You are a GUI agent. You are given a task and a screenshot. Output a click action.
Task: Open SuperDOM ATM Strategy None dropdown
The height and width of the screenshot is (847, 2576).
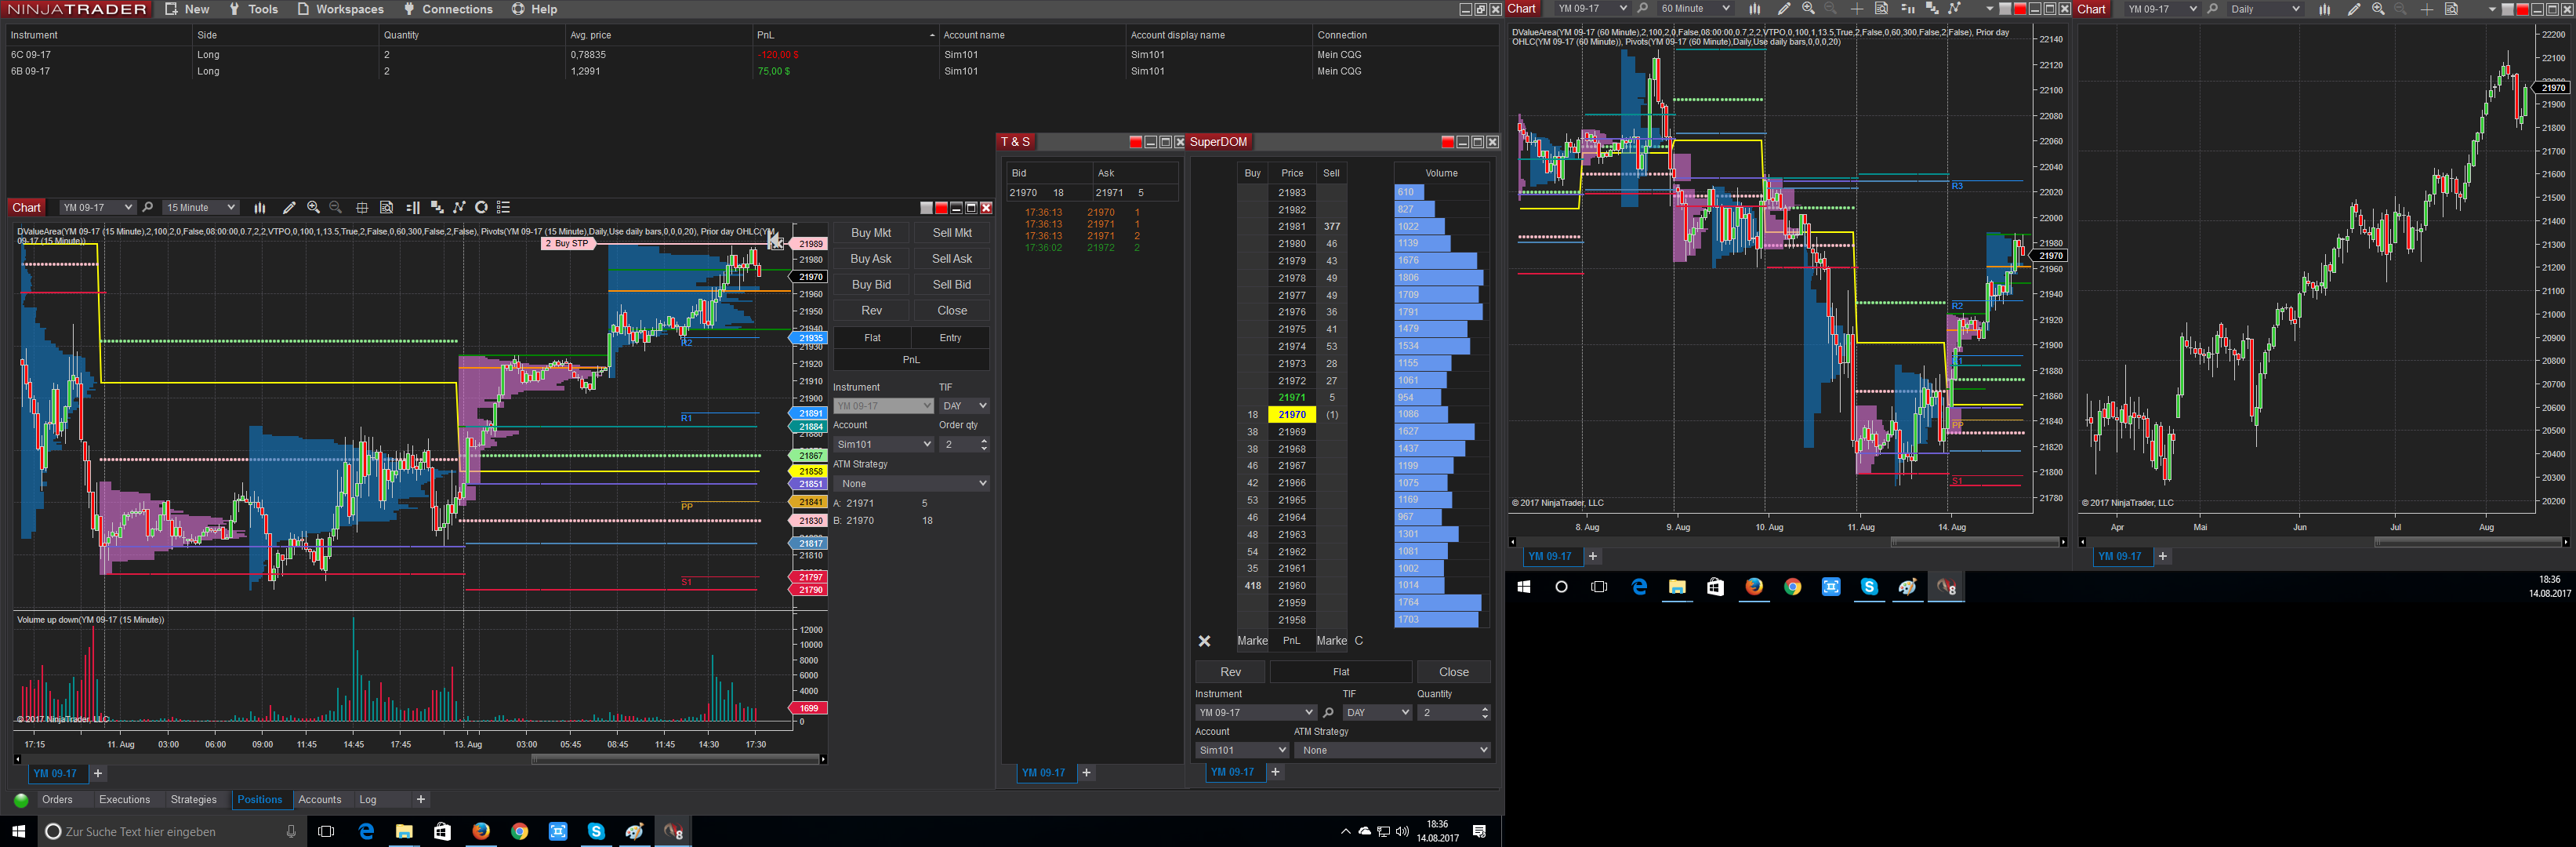[x=1392, y=750]
